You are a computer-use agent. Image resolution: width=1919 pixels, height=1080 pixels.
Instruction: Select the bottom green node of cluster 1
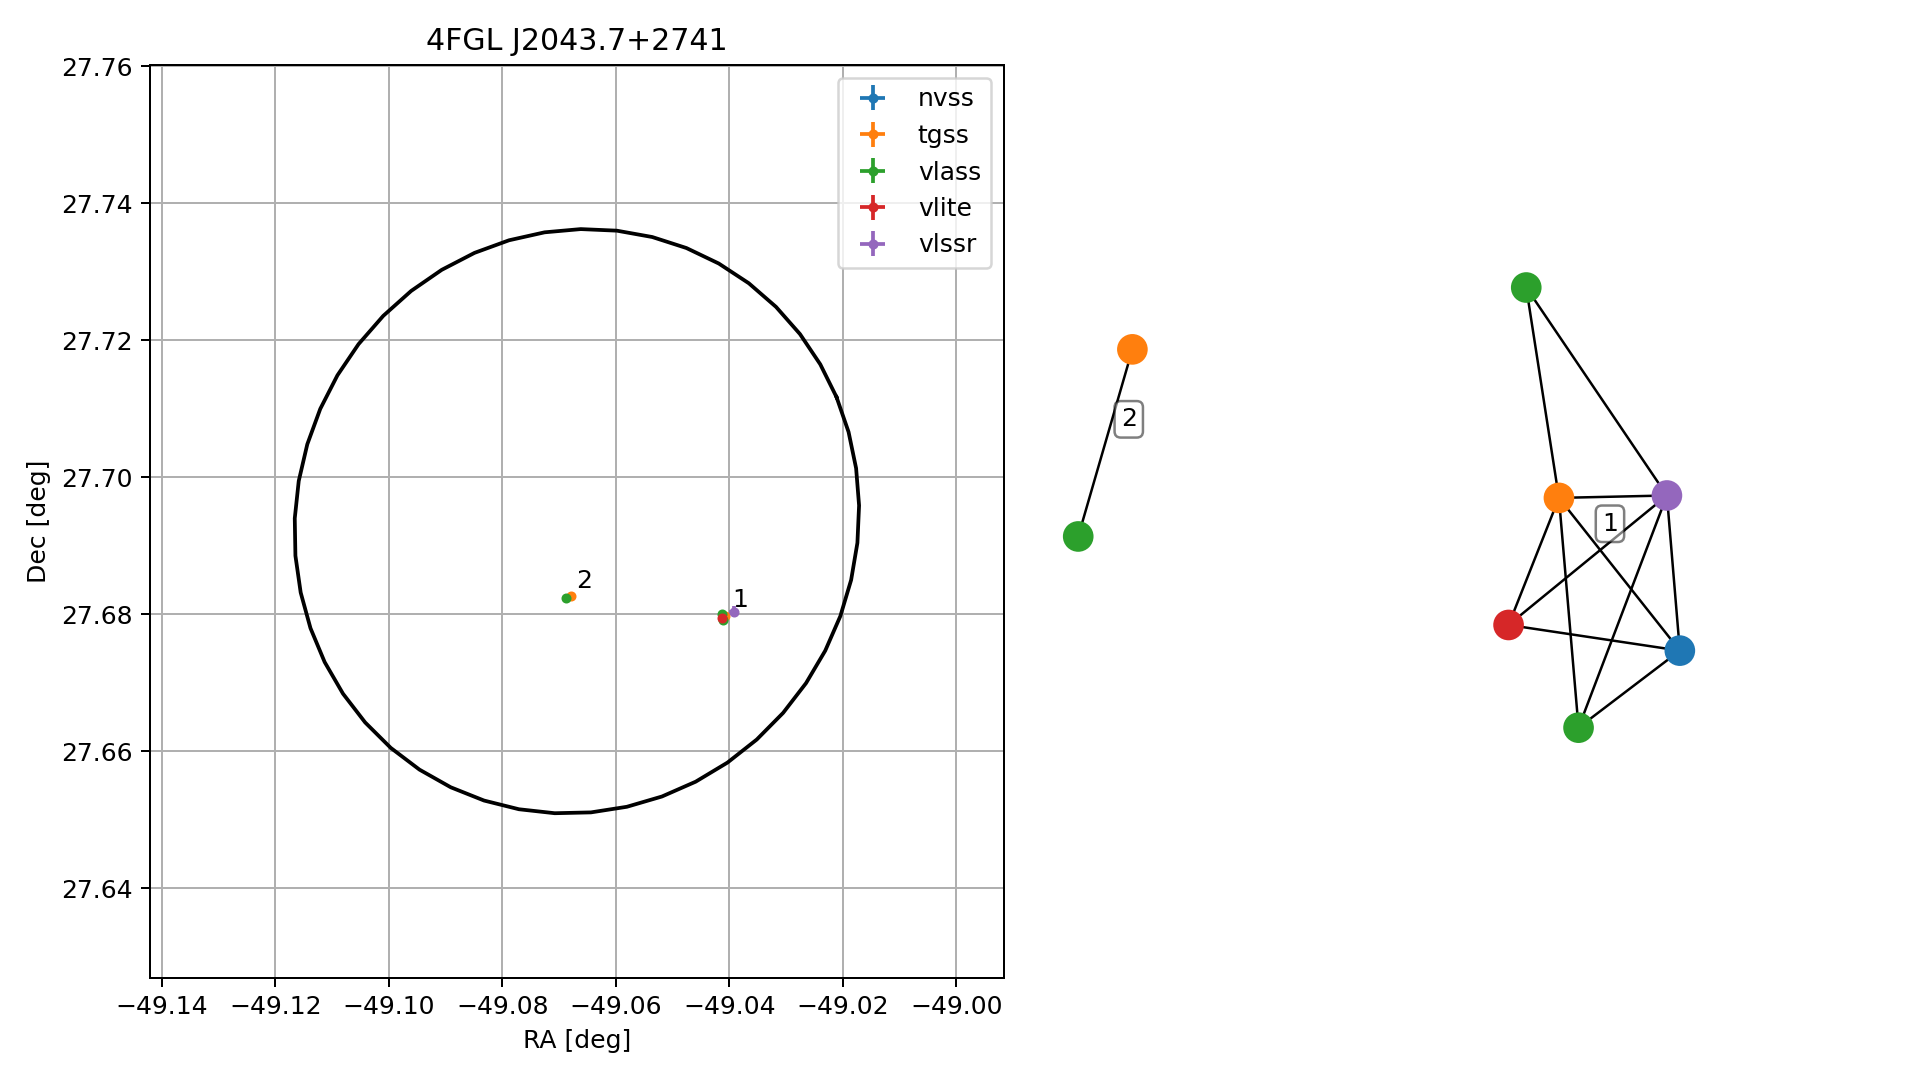[1578, 728]
